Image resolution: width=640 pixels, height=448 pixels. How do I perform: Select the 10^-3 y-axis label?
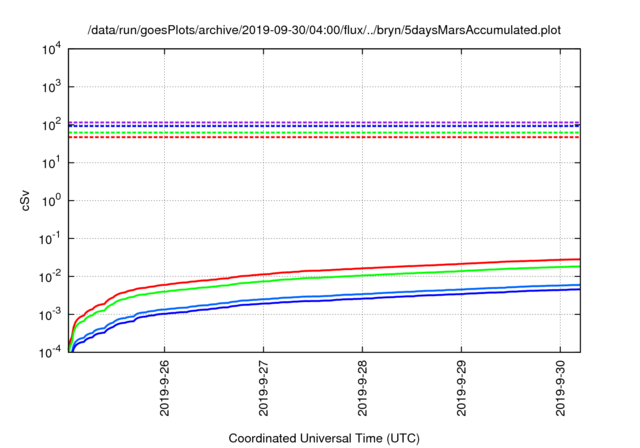pyautogui.click(x=51, y=315)
